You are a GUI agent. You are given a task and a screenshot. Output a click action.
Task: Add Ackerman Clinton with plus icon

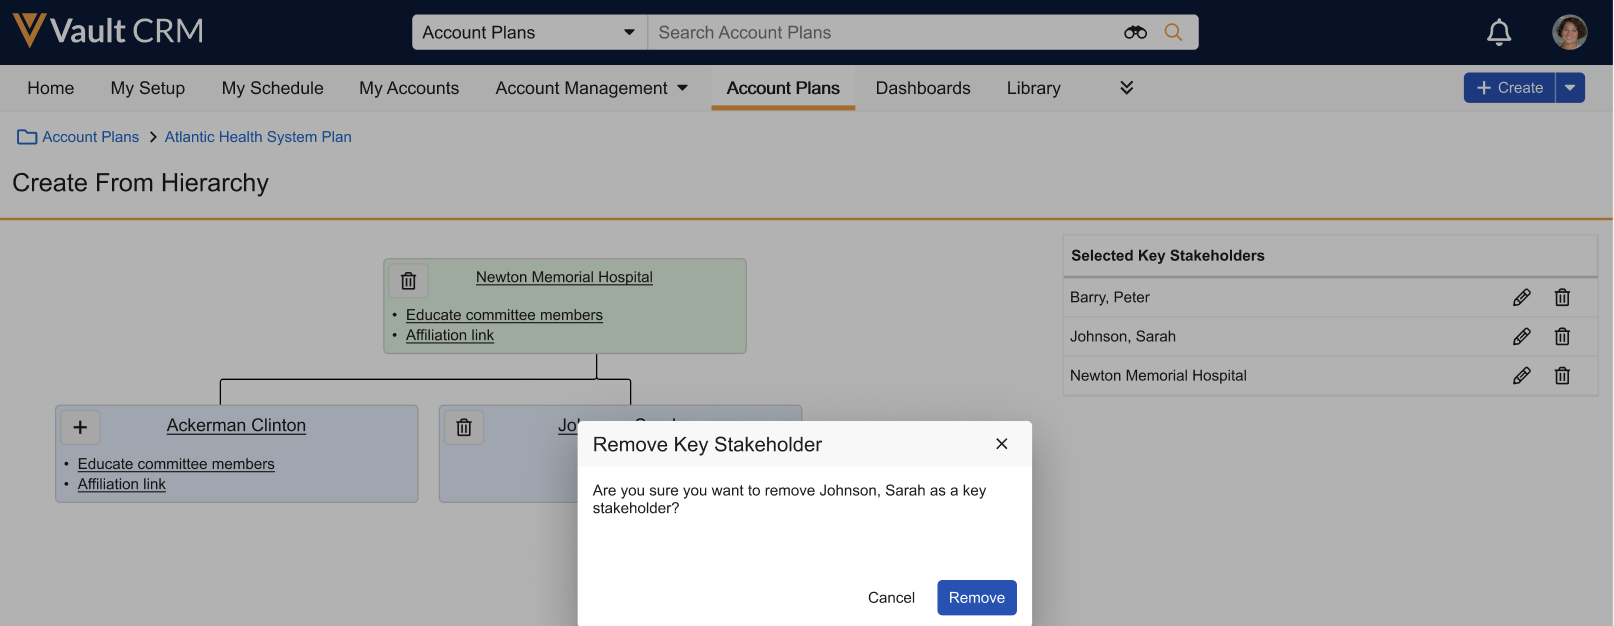pos(80,427)
